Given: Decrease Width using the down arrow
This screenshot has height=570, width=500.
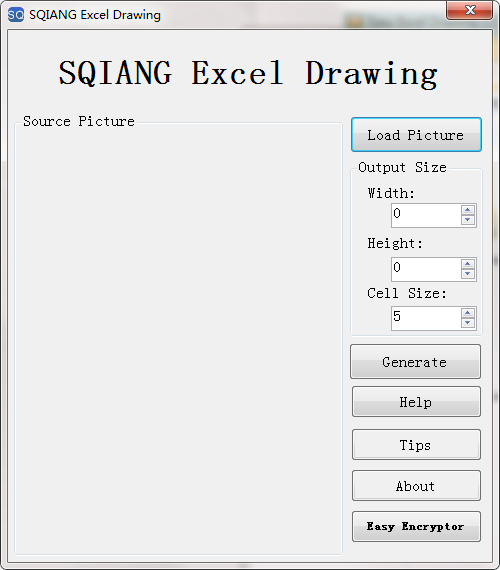Looking at the screenshot, I should (468, 220).
